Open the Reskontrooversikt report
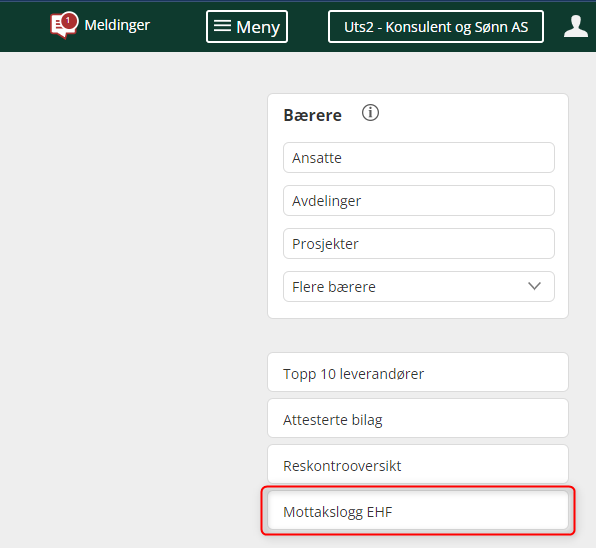Screen dimensions: 596x548 point(418,464)
